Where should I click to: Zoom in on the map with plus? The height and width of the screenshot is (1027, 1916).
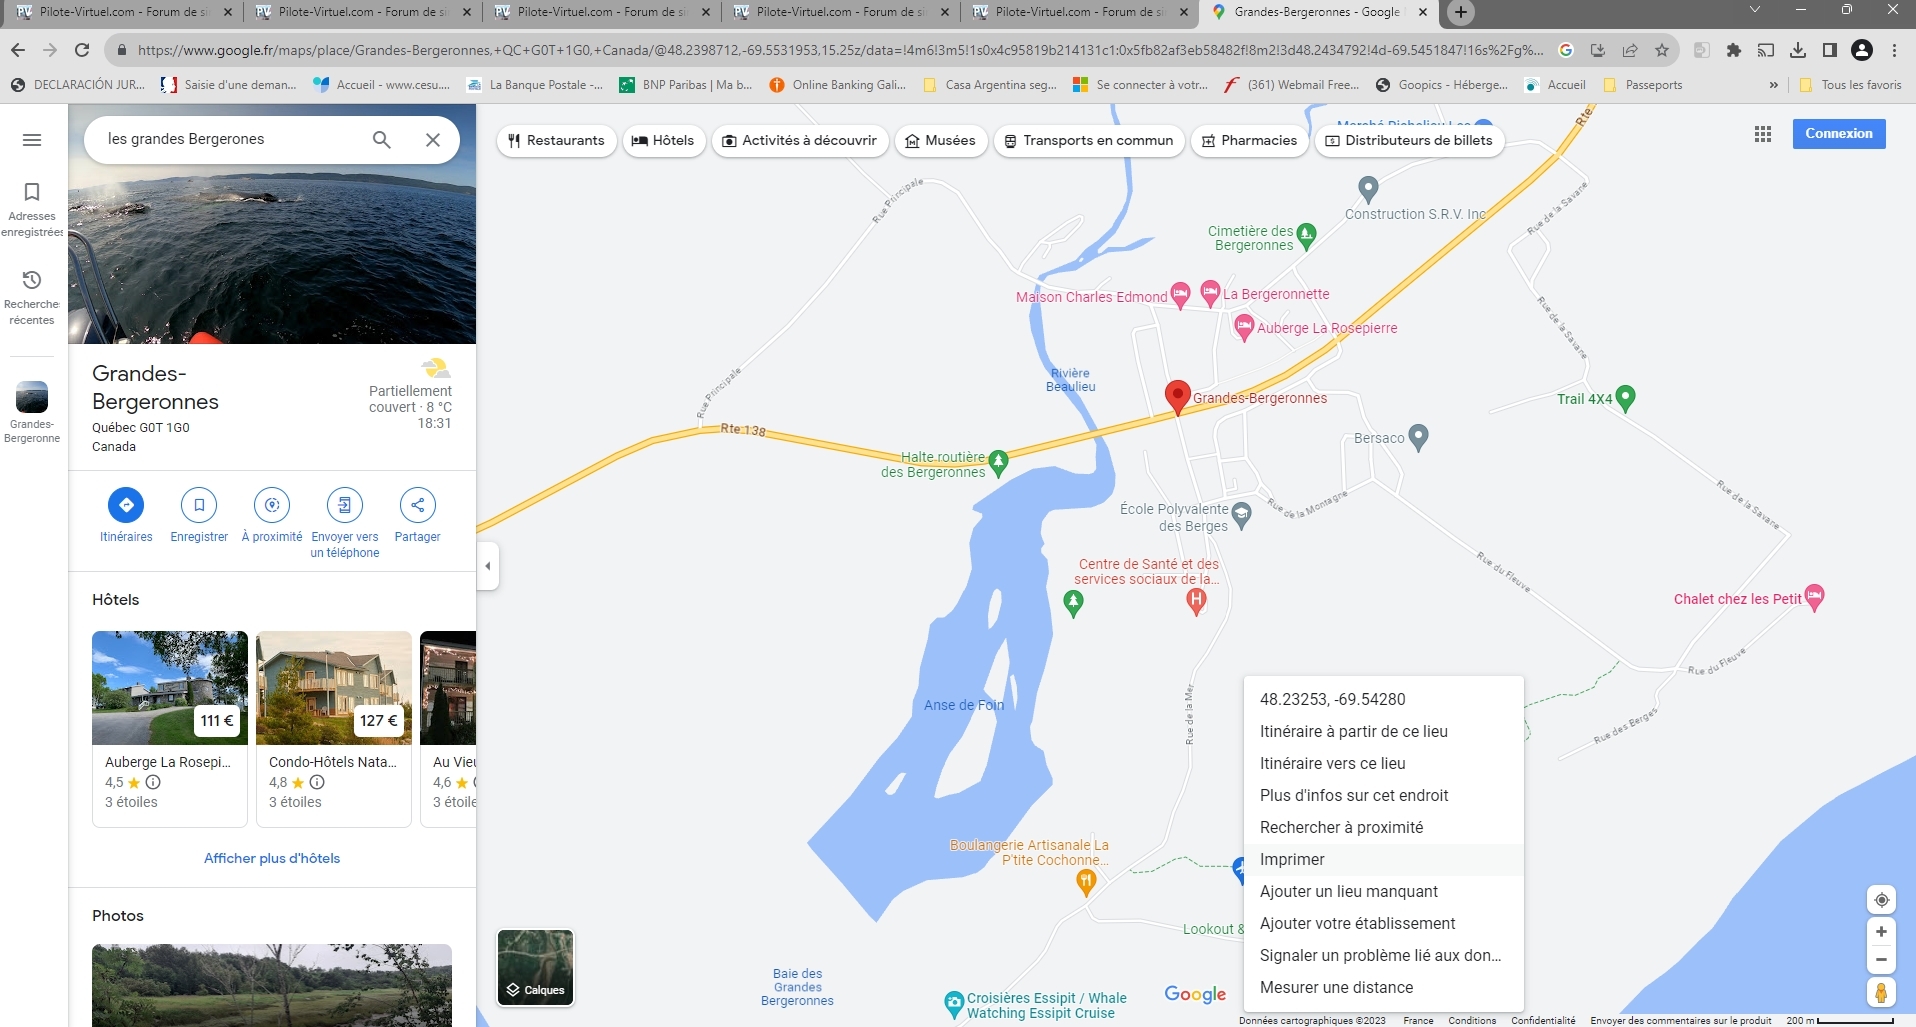click(x=1881, y=932)
